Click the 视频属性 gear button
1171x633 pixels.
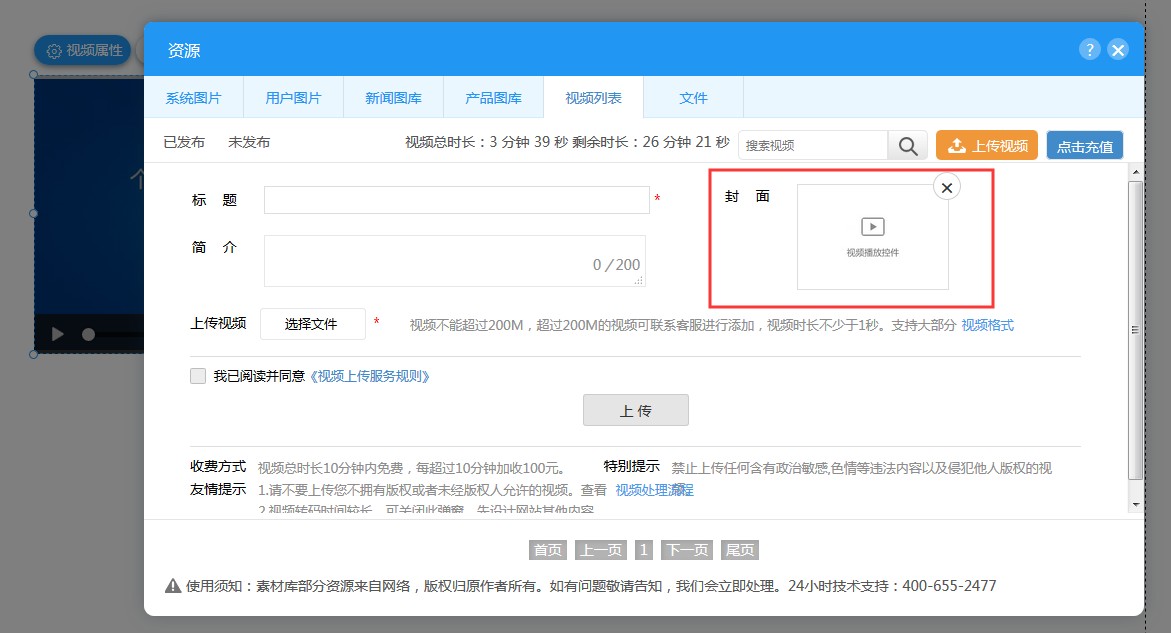click(84, 50)
